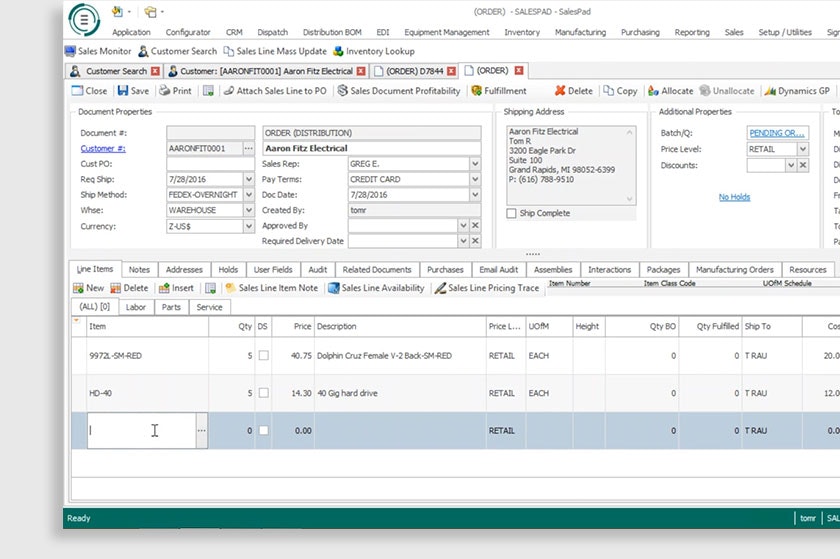Toggle the Ship Complete checkbox
This screenshot has height=559, width=840.
click(x=512, y=213)
